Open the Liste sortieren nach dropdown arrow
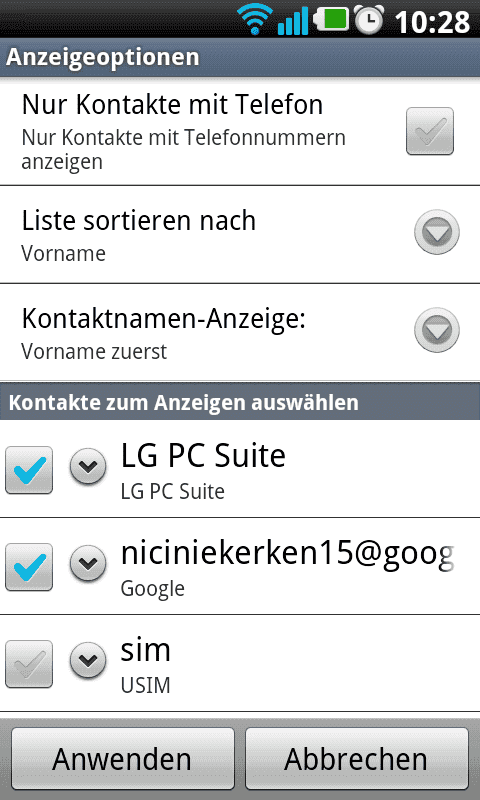Viewport: 480px width, 800px height. click(x=437, y=232)
